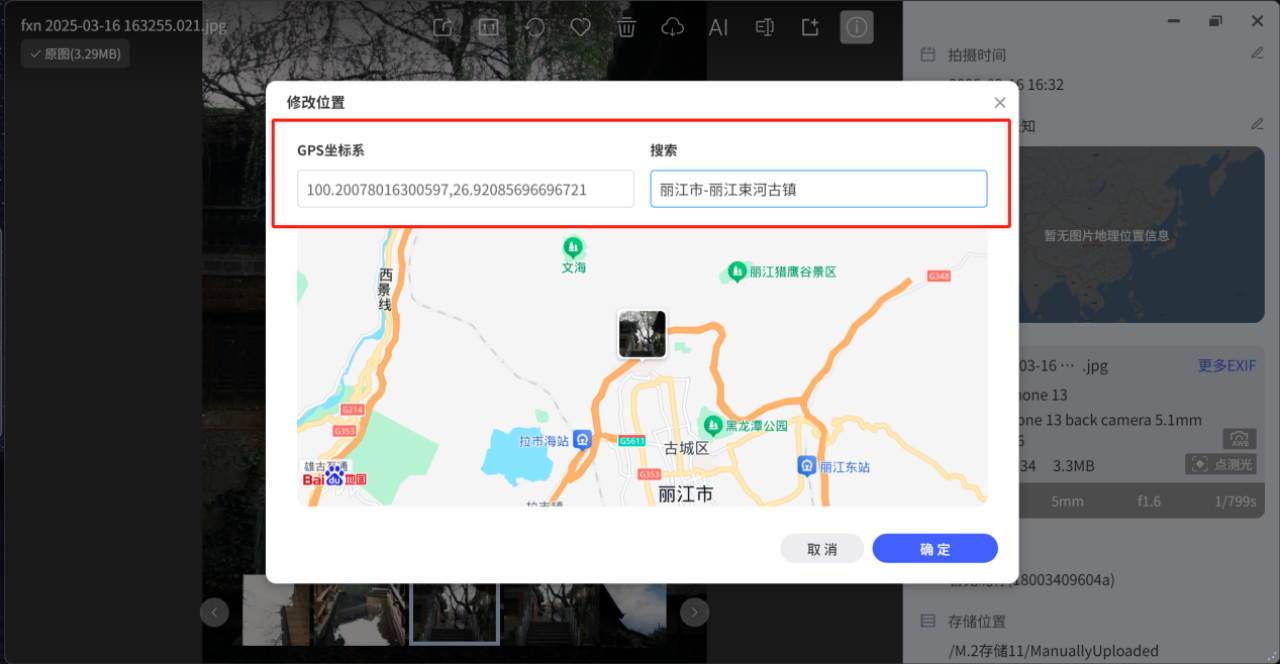Toggle the 原图(3.29MB) original image option
The image size is (1280, 664).
75,54
